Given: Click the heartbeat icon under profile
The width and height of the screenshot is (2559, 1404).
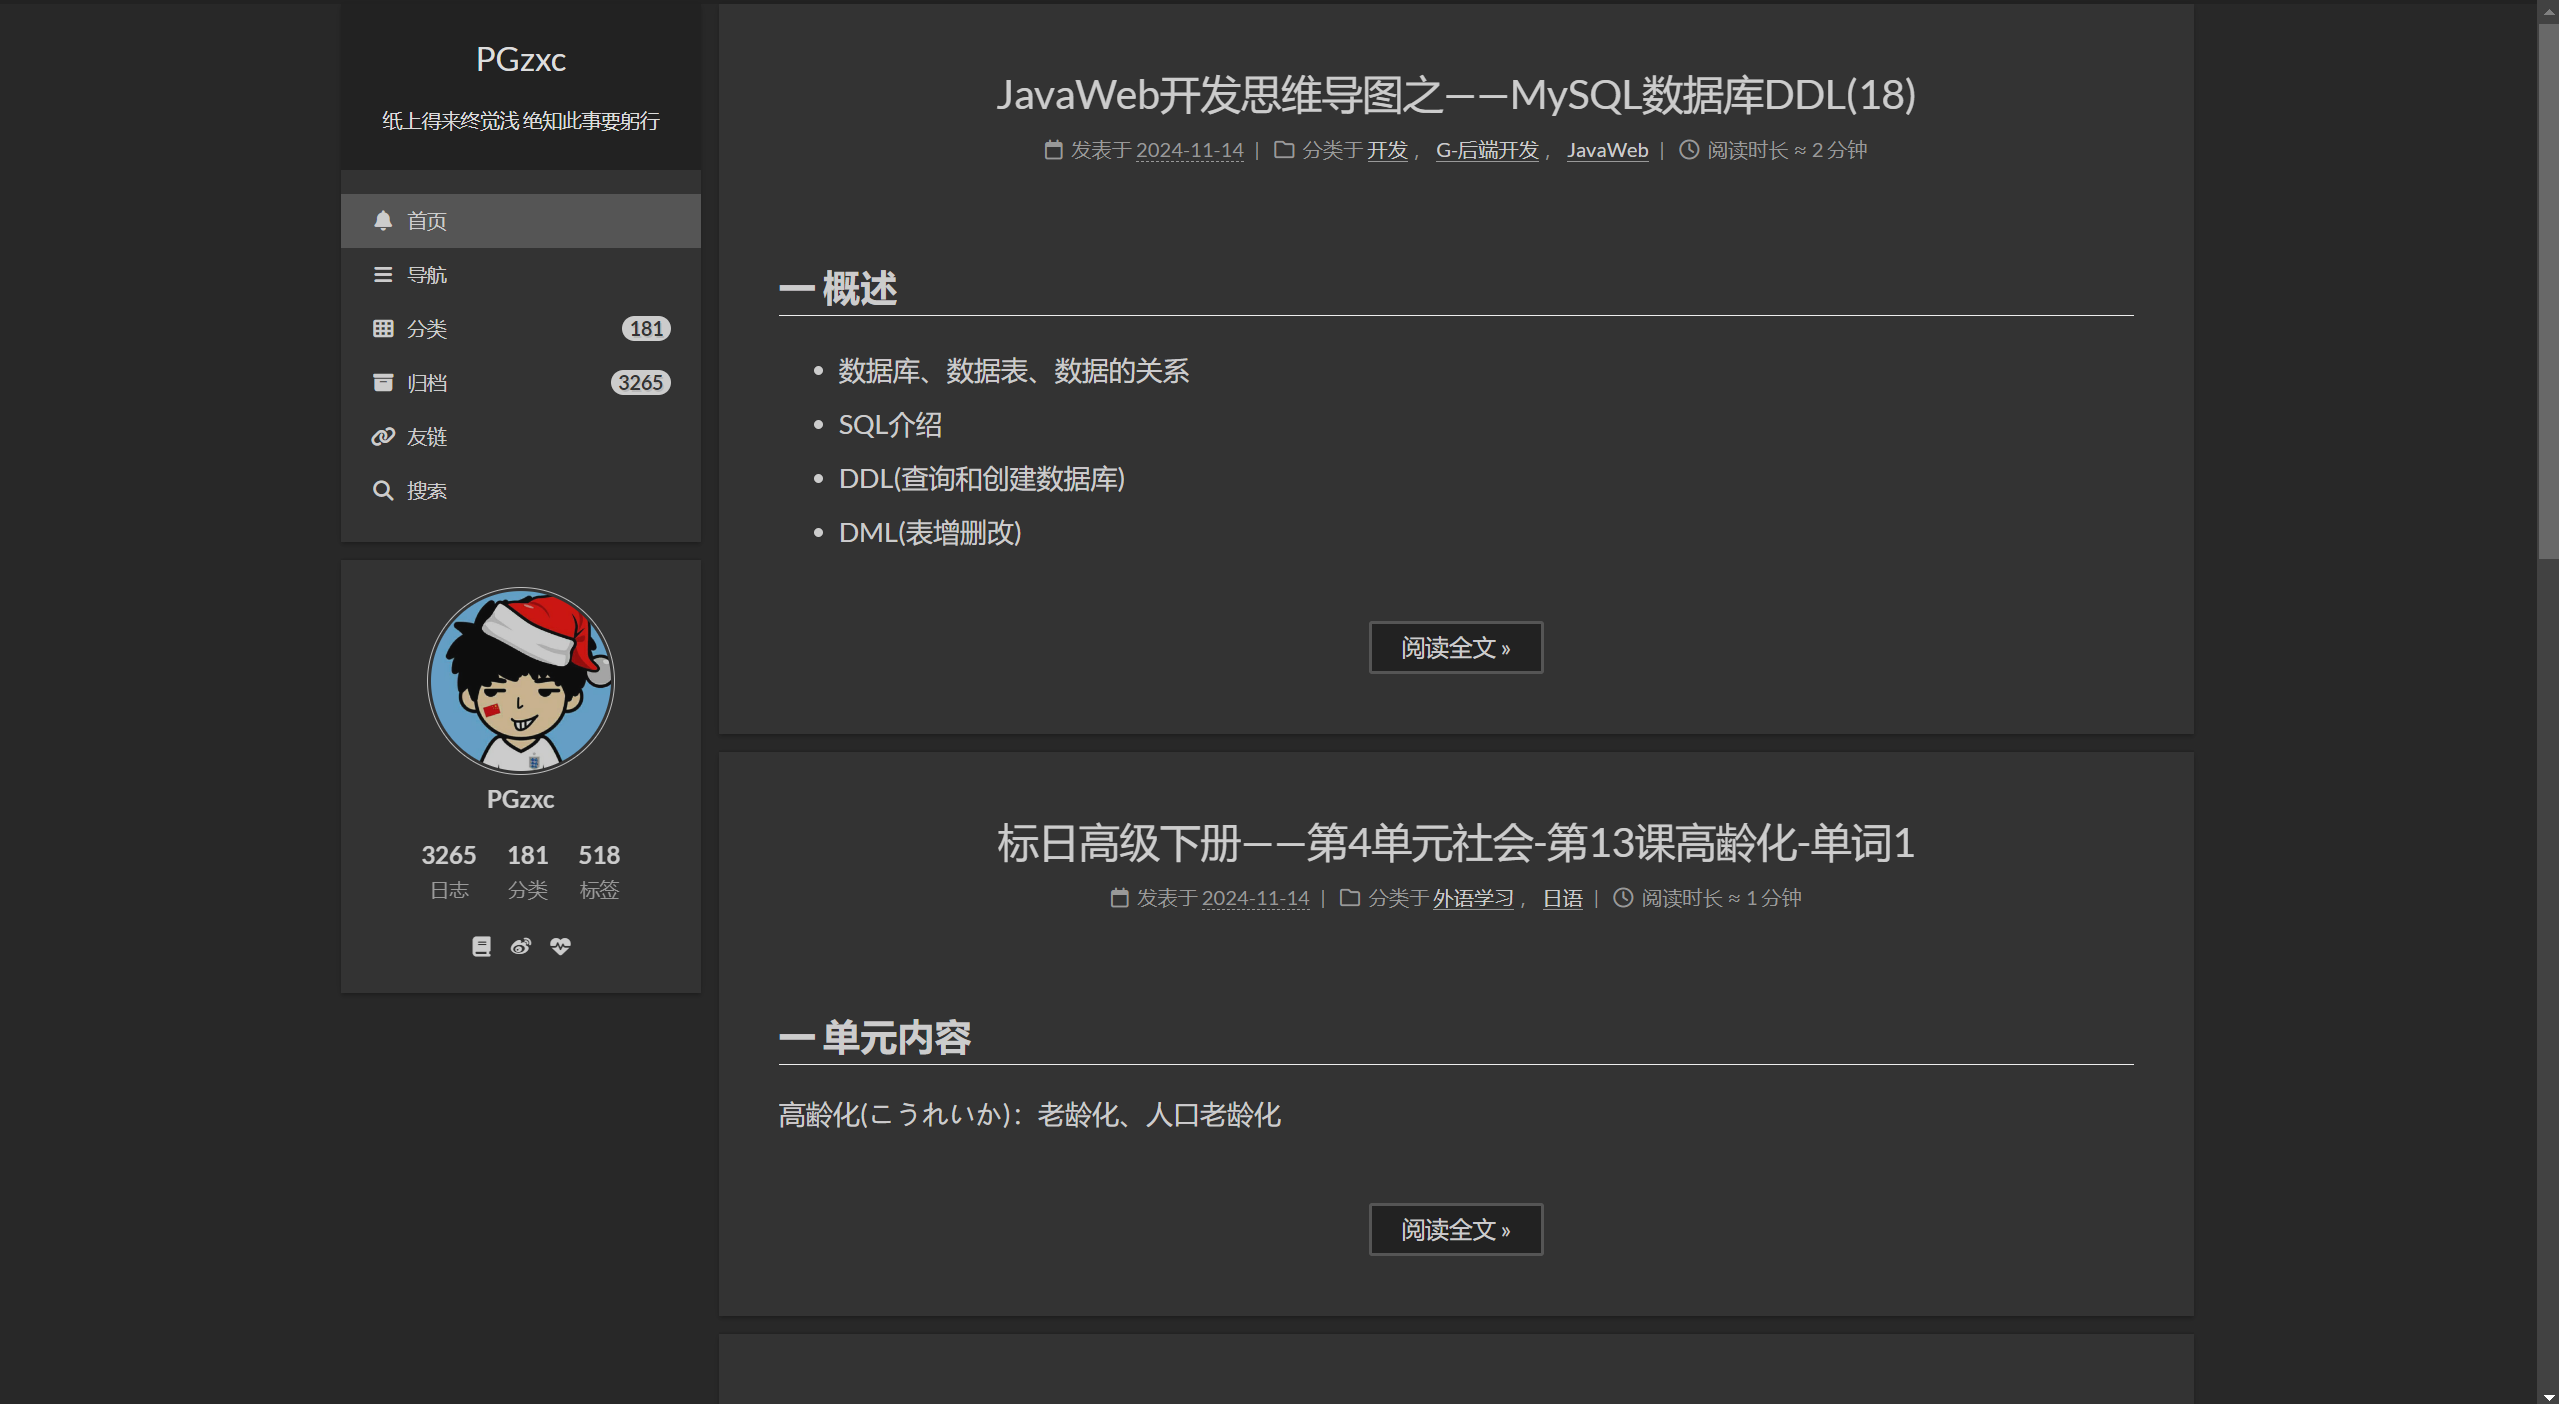Looking at the screenshot, I should point(560,946).
